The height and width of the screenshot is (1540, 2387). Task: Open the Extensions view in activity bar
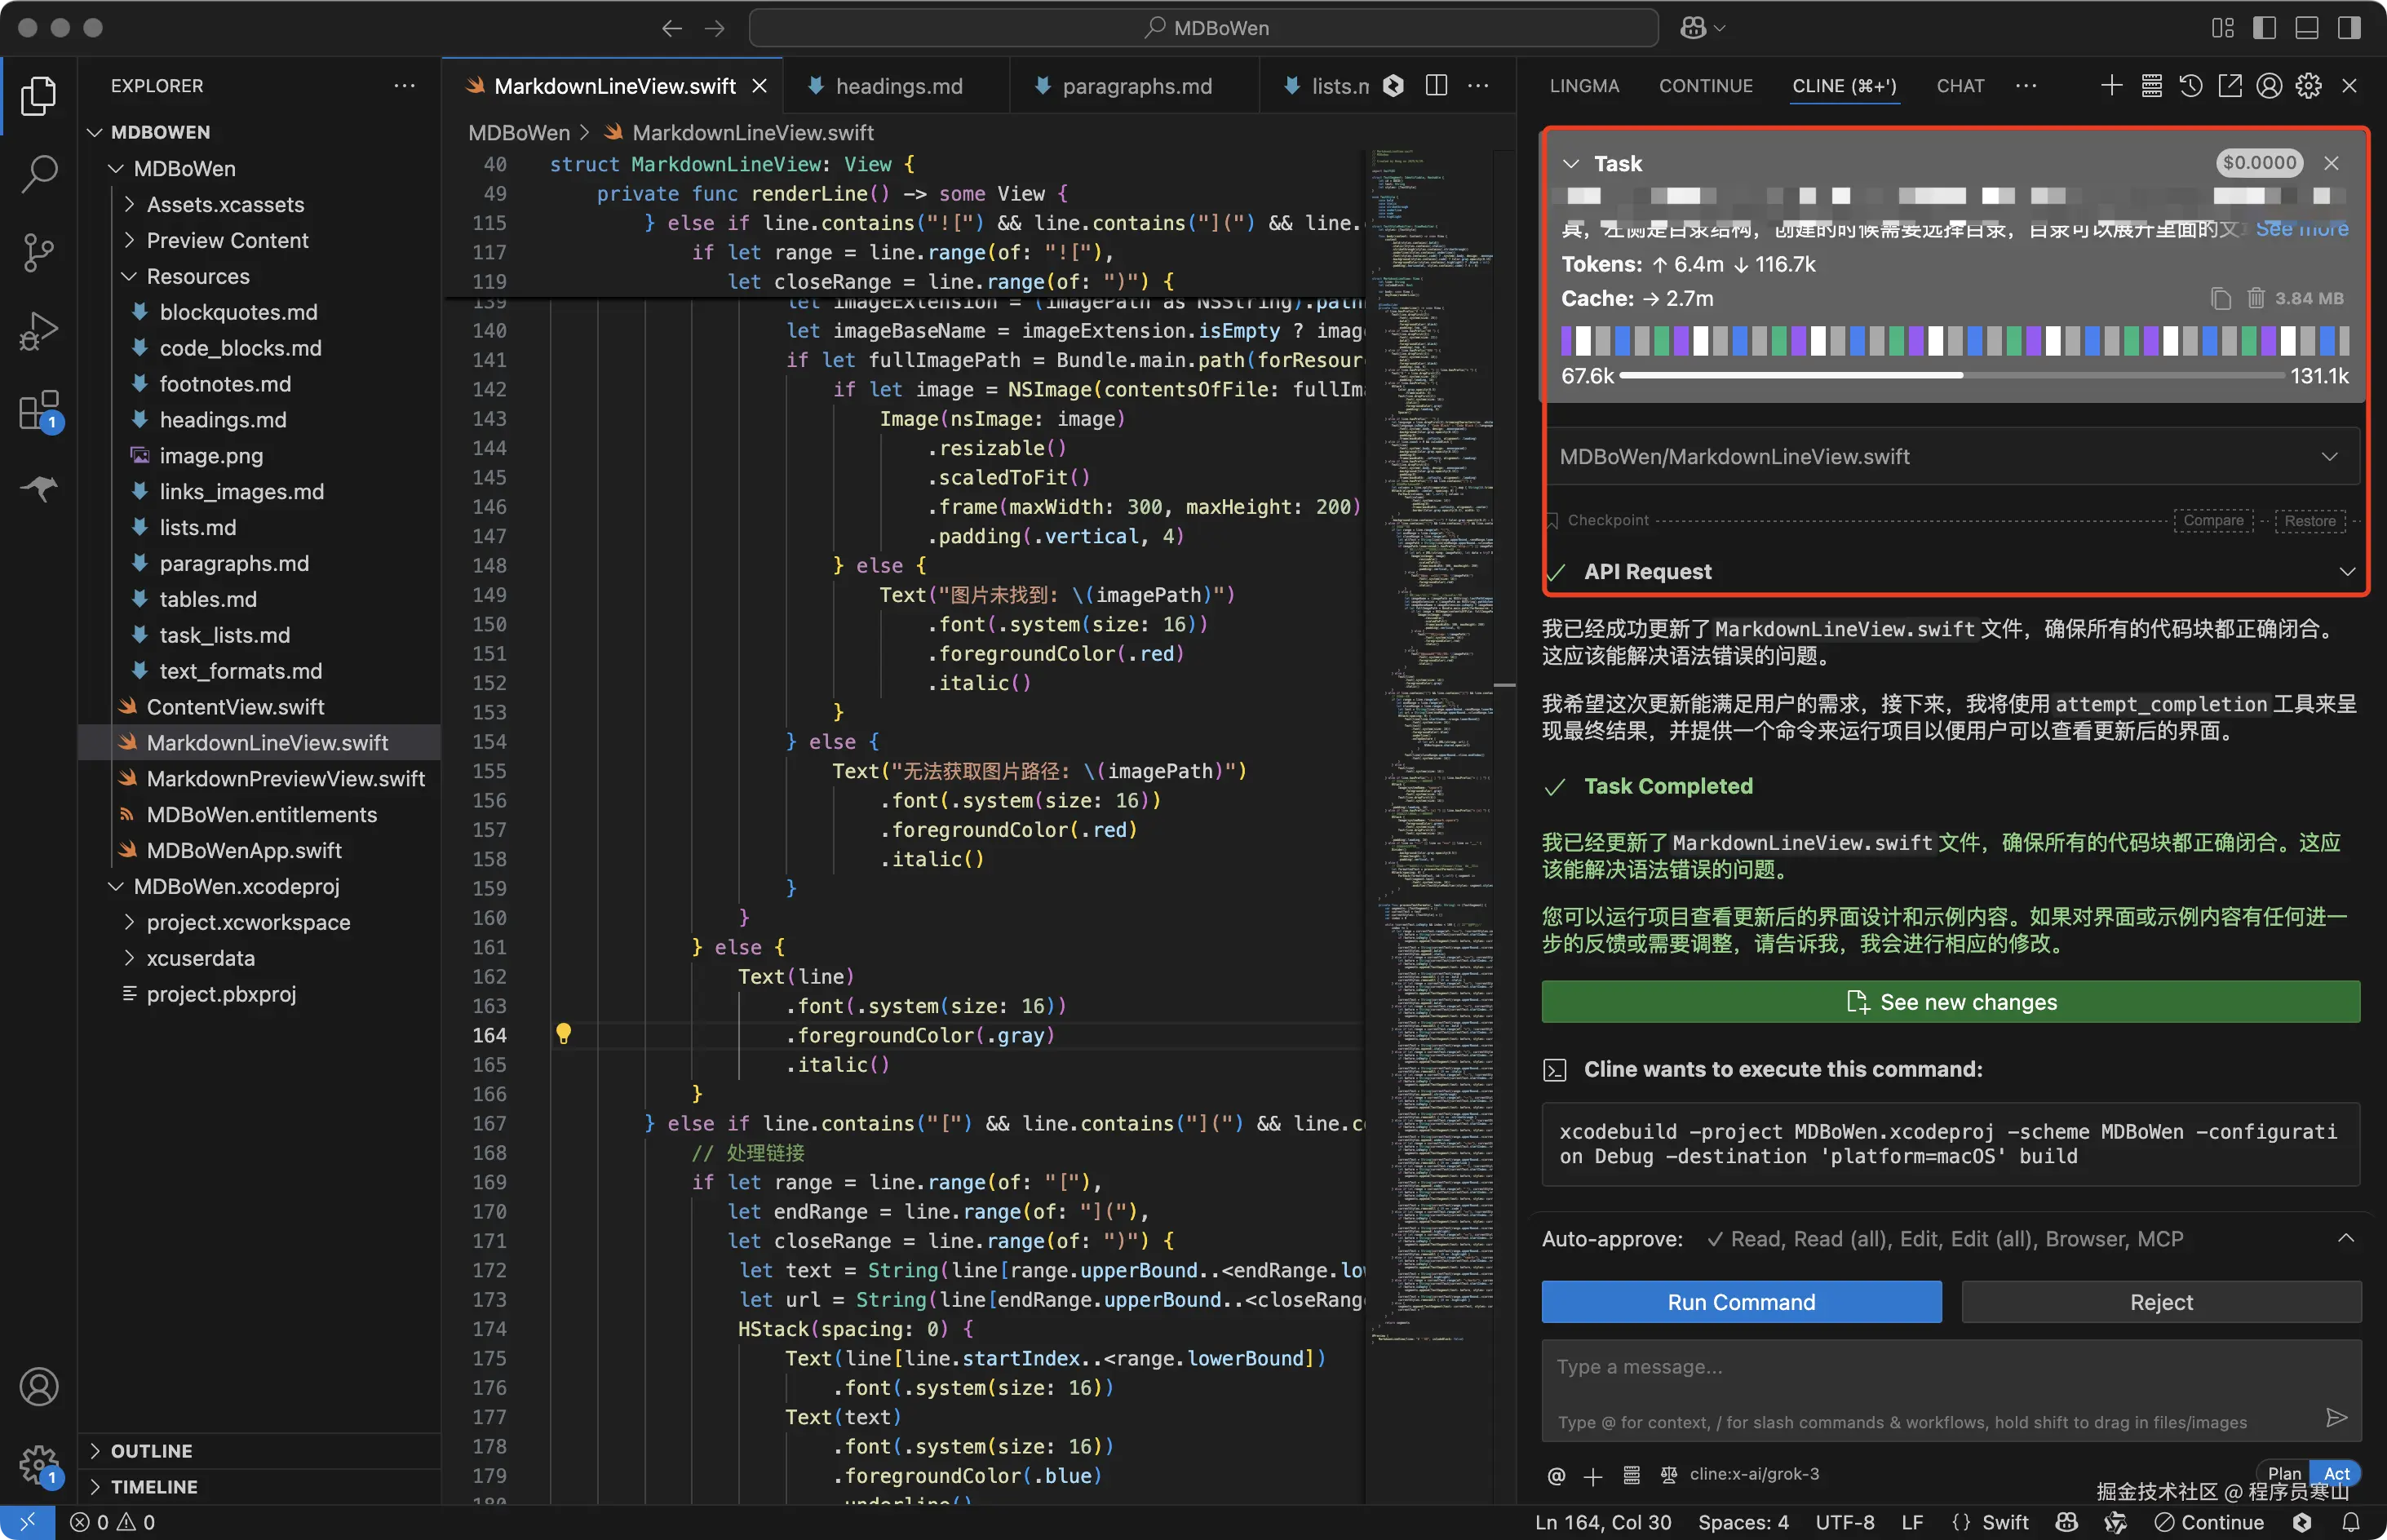(x=38, y=410)
